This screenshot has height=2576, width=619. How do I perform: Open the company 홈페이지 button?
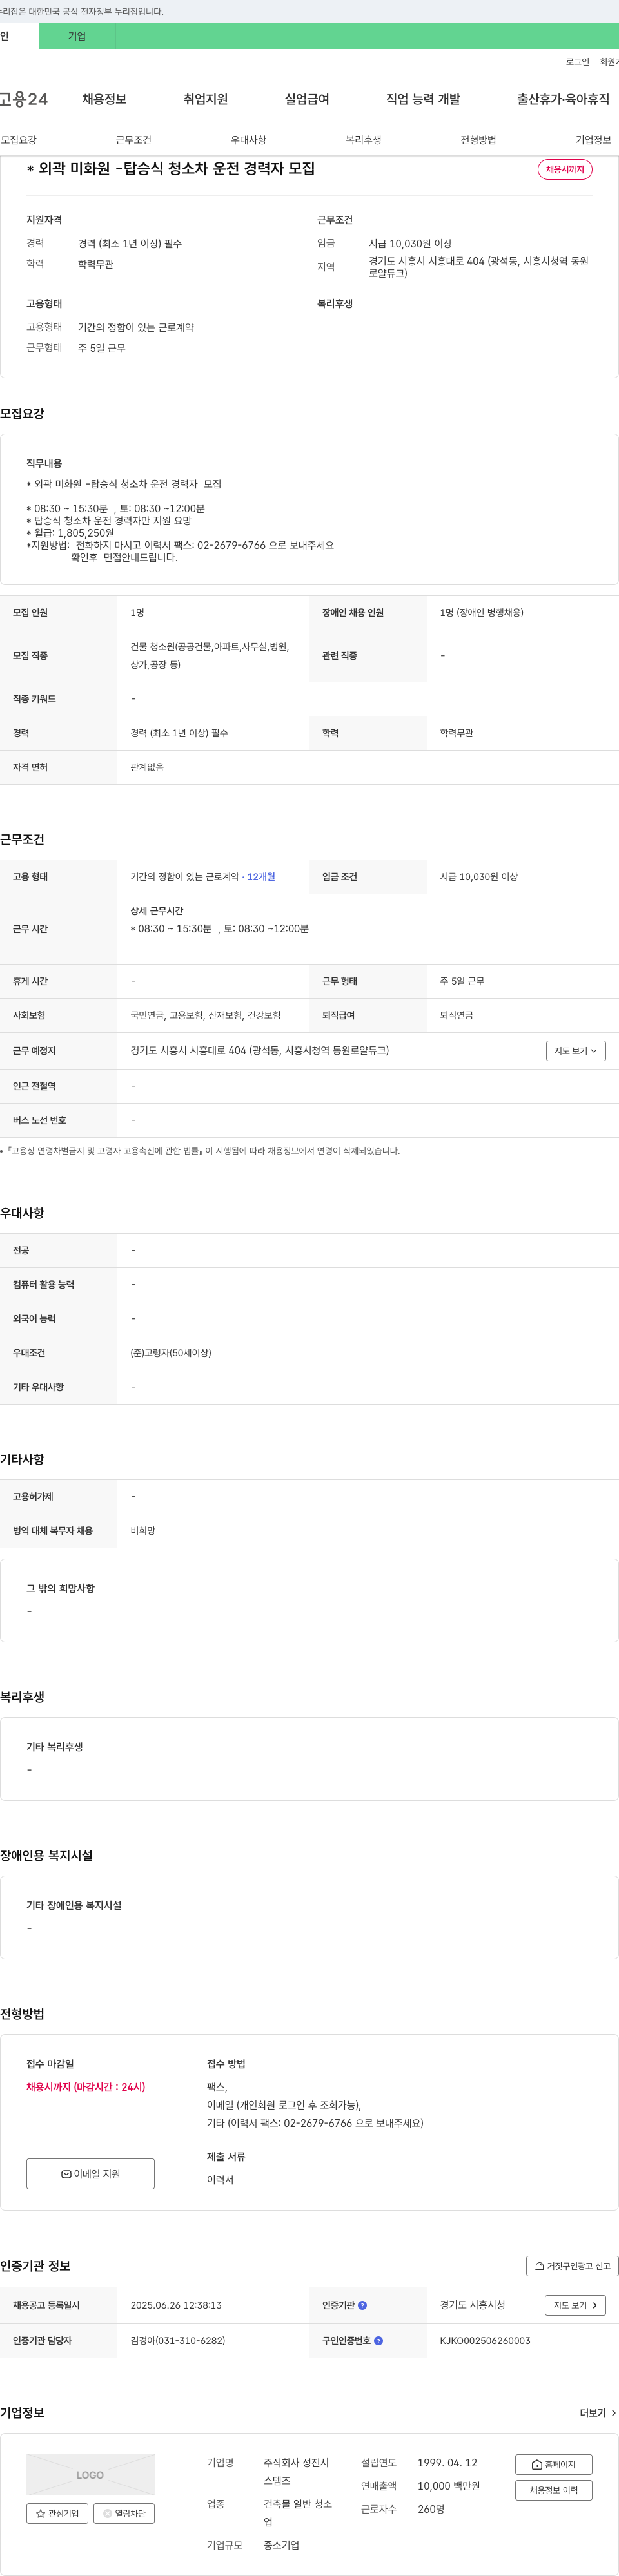tap(553, 2465)
